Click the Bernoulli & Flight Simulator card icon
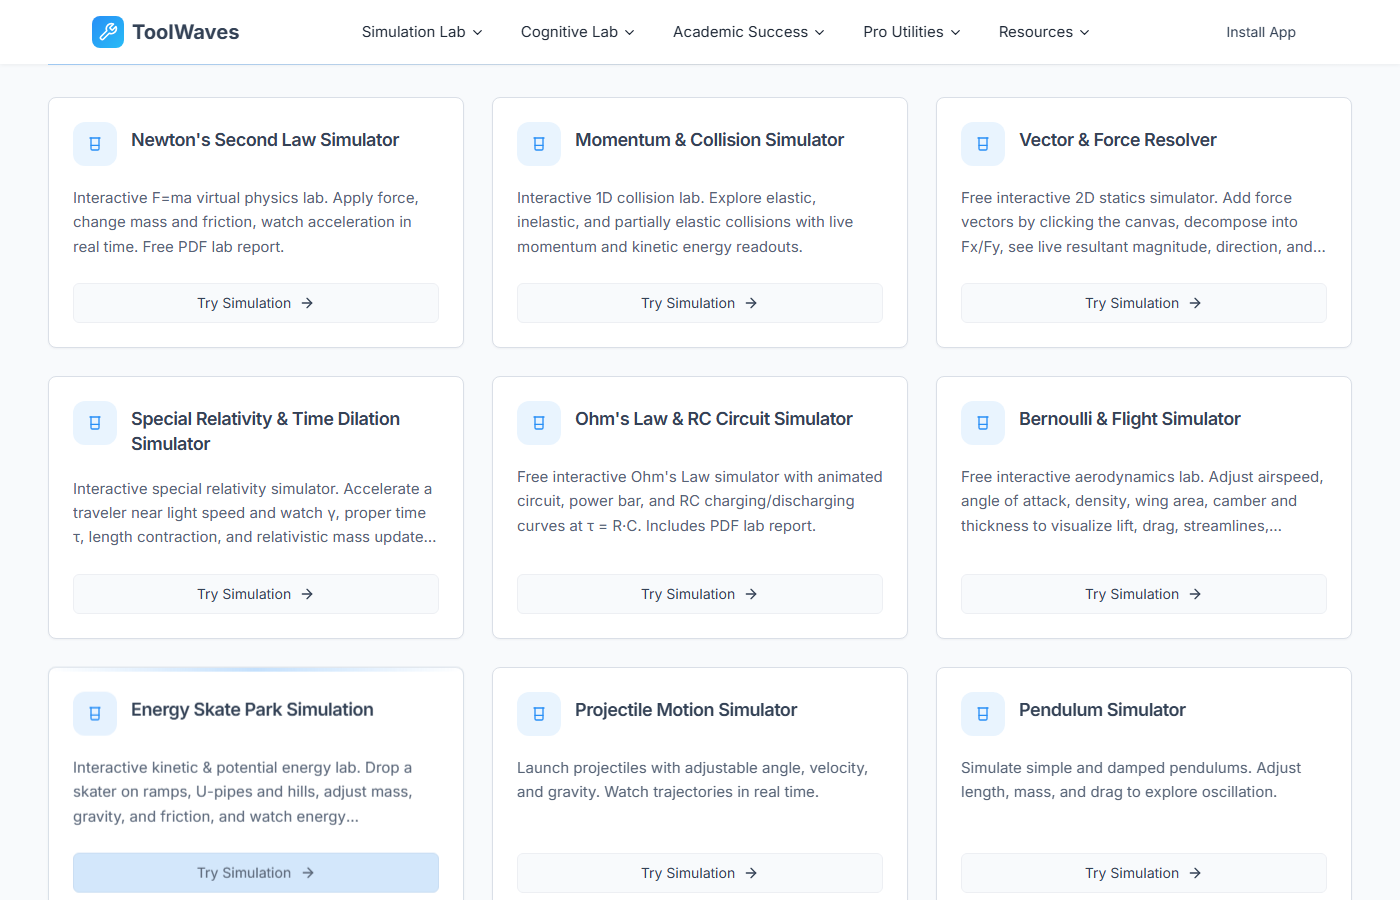The width and height of the screenshot is (1400, 900). pyautogui.click(x=983, y=423)
